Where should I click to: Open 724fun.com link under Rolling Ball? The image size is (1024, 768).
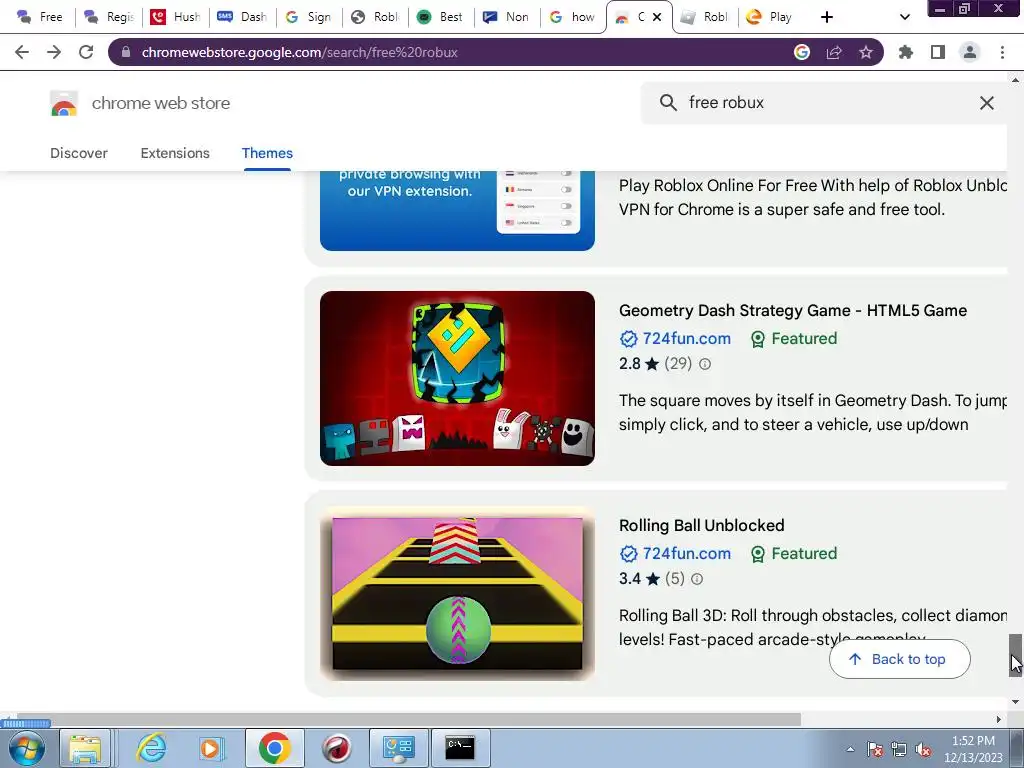(686, 553)
